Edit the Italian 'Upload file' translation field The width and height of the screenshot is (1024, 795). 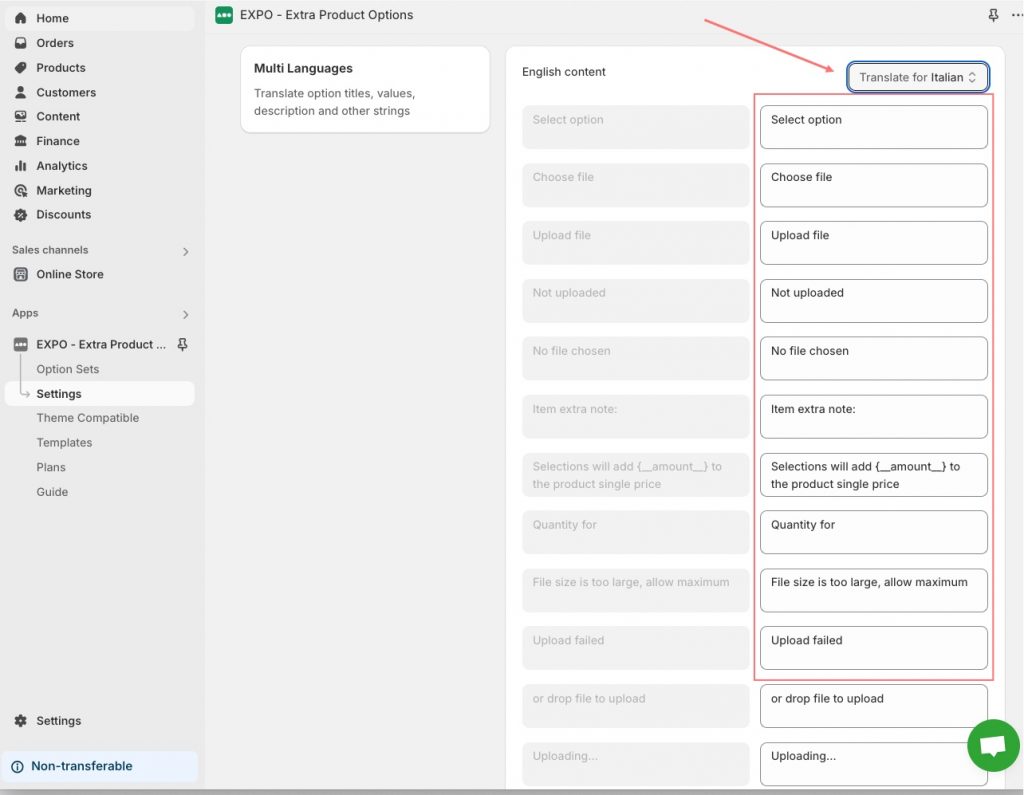873,243
